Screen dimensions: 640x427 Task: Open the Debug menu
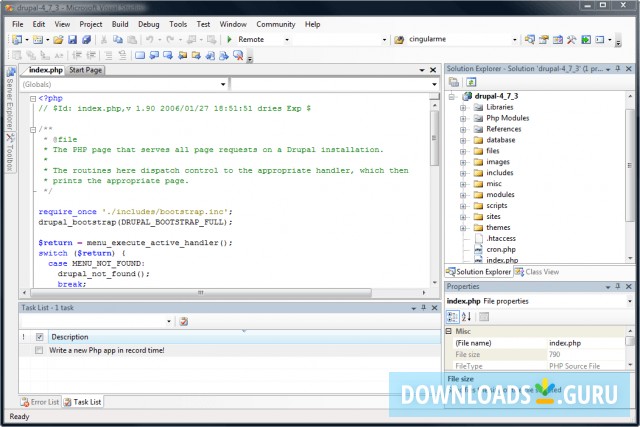point(148,23)
